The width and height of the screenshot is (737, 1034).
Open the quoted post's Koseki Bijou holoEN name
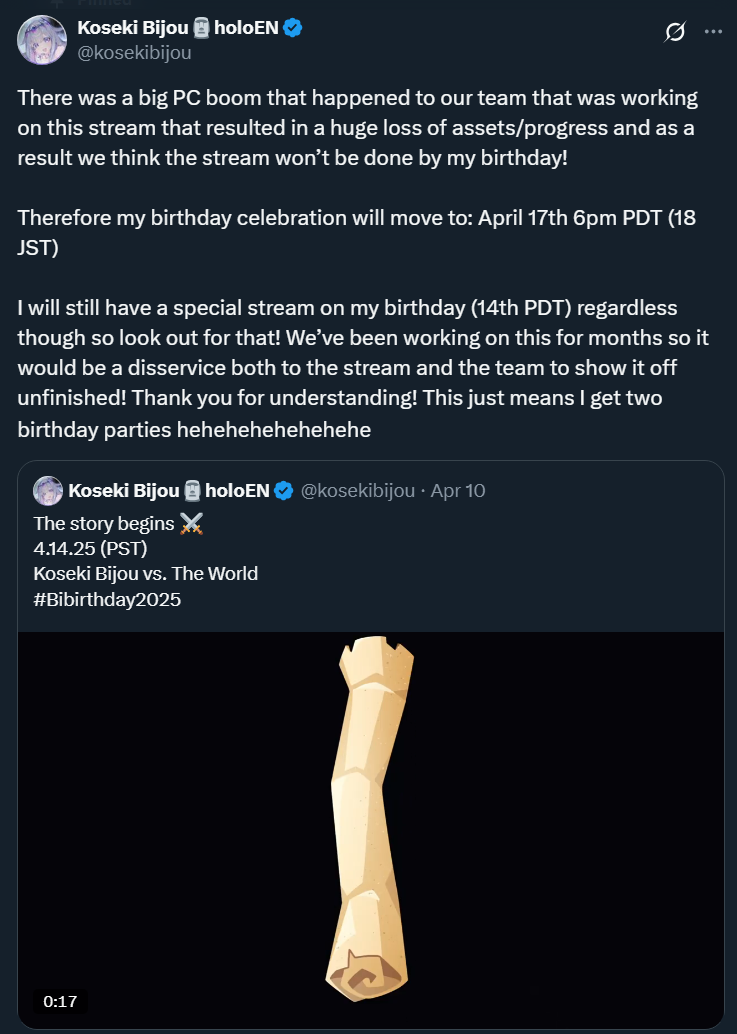[124, 491]
